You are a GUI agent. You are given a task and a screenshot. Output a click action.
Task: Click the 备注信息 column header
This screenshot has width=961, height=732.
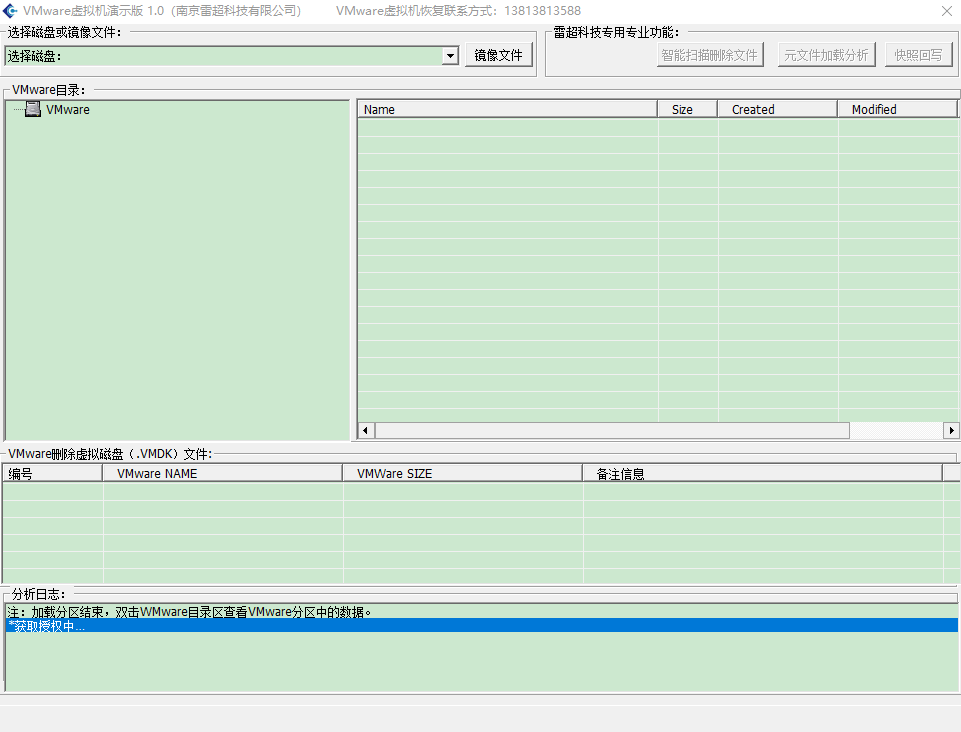coord(762,473)
